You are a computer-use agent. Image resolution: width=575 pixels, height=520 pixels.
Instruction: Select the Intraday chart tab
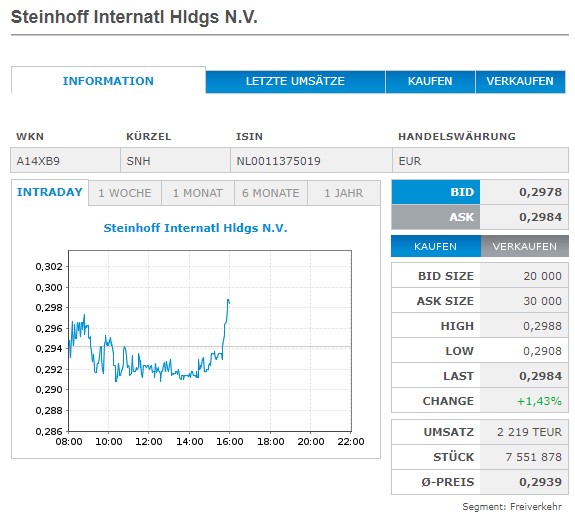(x=50, y=192)
